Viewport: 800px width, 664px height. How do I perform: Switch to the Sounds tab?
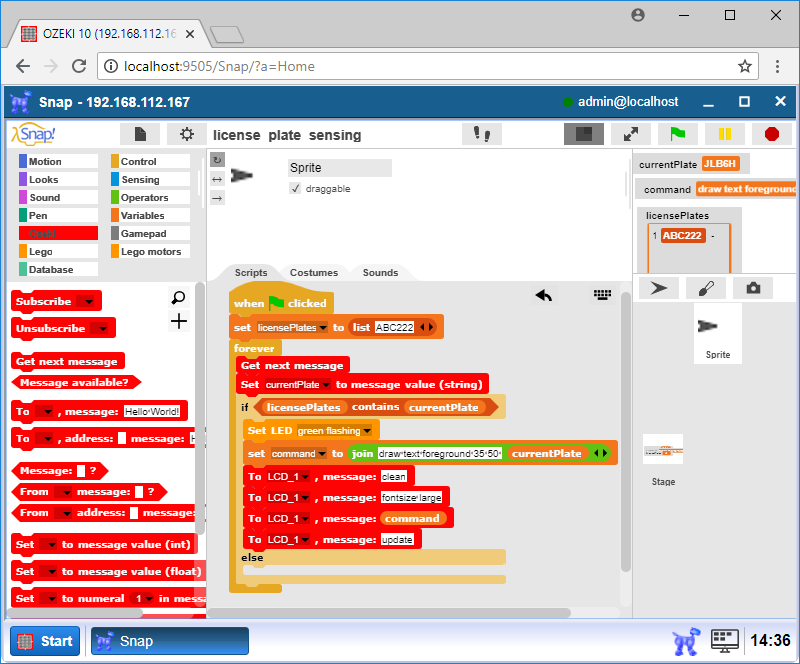[380, 273]
